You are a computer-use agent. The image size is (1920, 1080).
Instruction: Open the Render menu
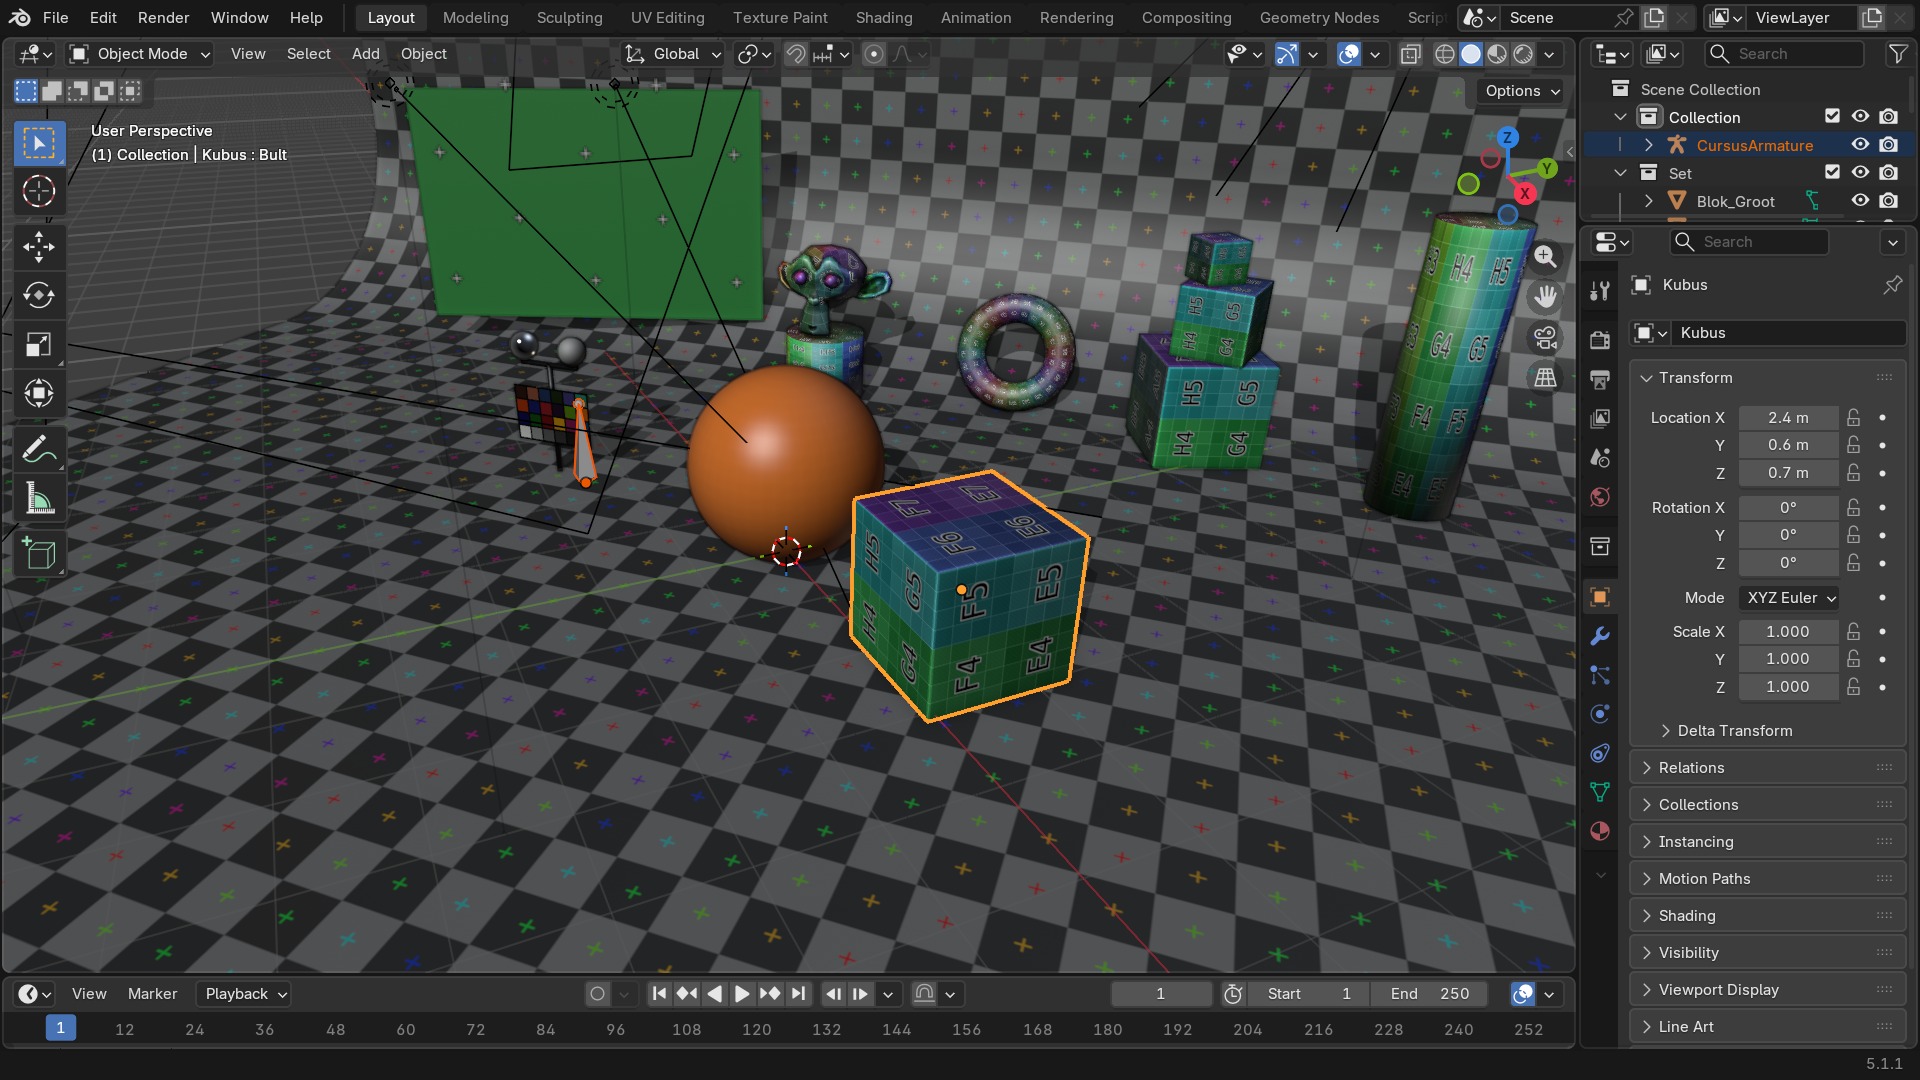(x=163, y=18)
